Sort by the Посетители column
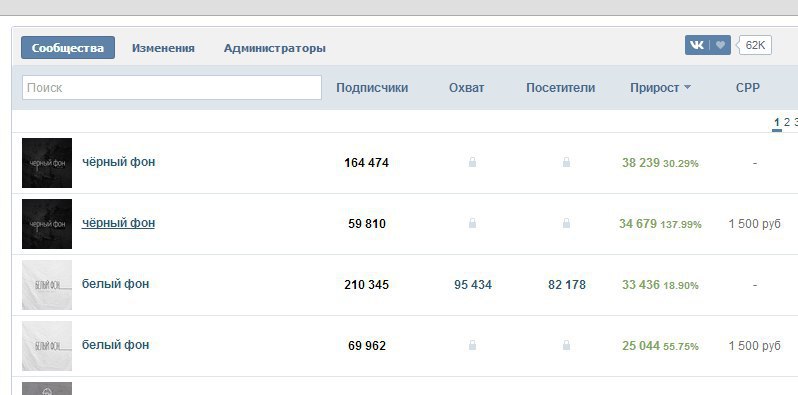The width and height of the screenshot is (798, 395). [560, 88]
